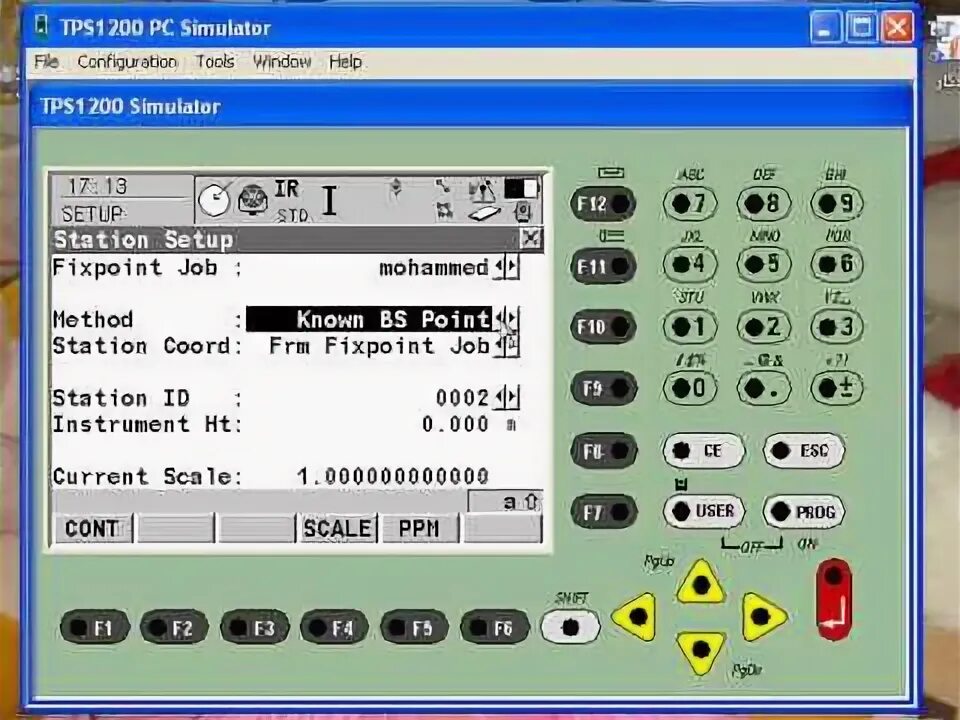Open the Help menu
Image resolution: width=960 pixels, height=720 pixels.
pyautogui.click(x=345, y=61)
